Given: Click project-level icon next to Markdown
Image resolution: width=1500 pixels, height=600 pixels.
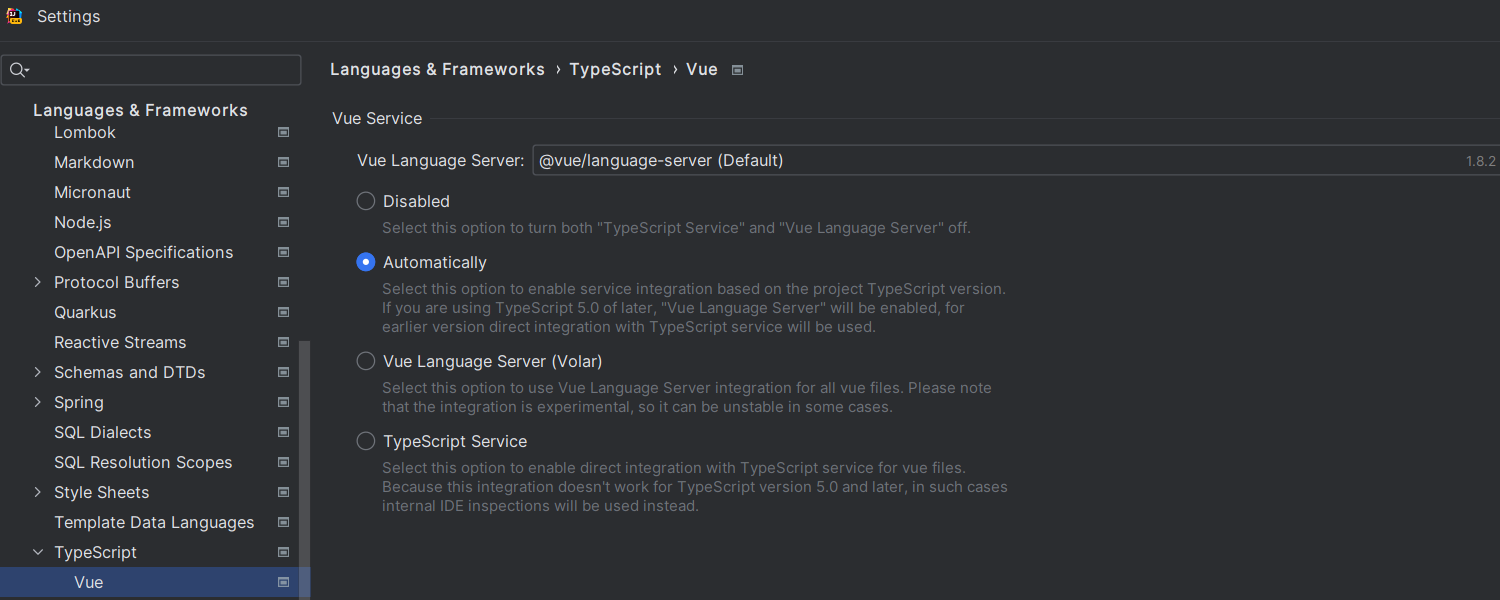Looking at the screenshot, I should click(x=283, y=162).
